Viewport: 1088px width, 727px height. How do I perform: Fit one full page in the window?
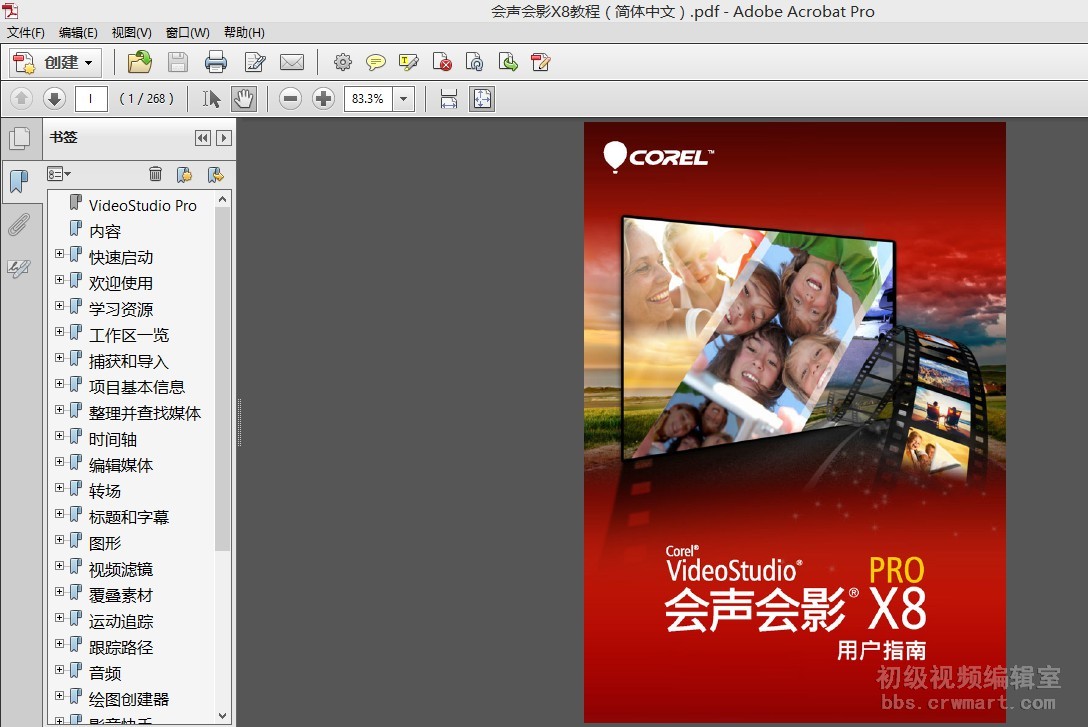point(482,99)
